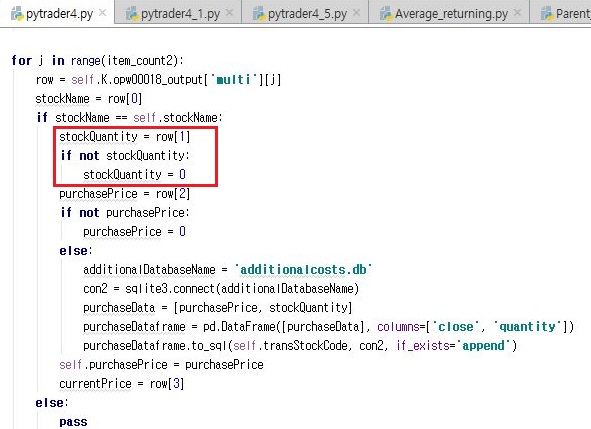591x429 pixels.
Task: Click 'stockName = row[0]' line
Action: (89, 99)
